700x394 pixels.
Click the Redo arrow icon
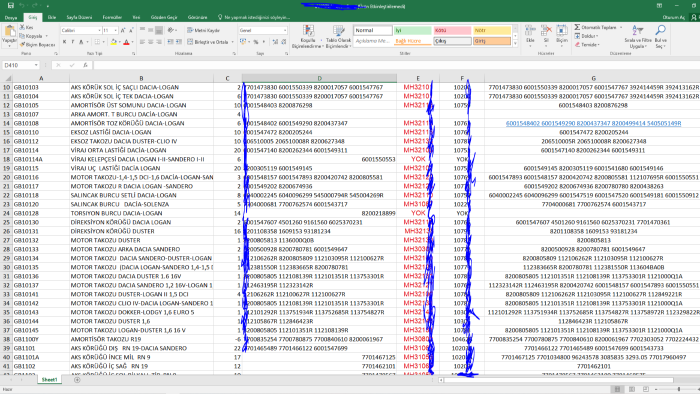pos(34,5)
